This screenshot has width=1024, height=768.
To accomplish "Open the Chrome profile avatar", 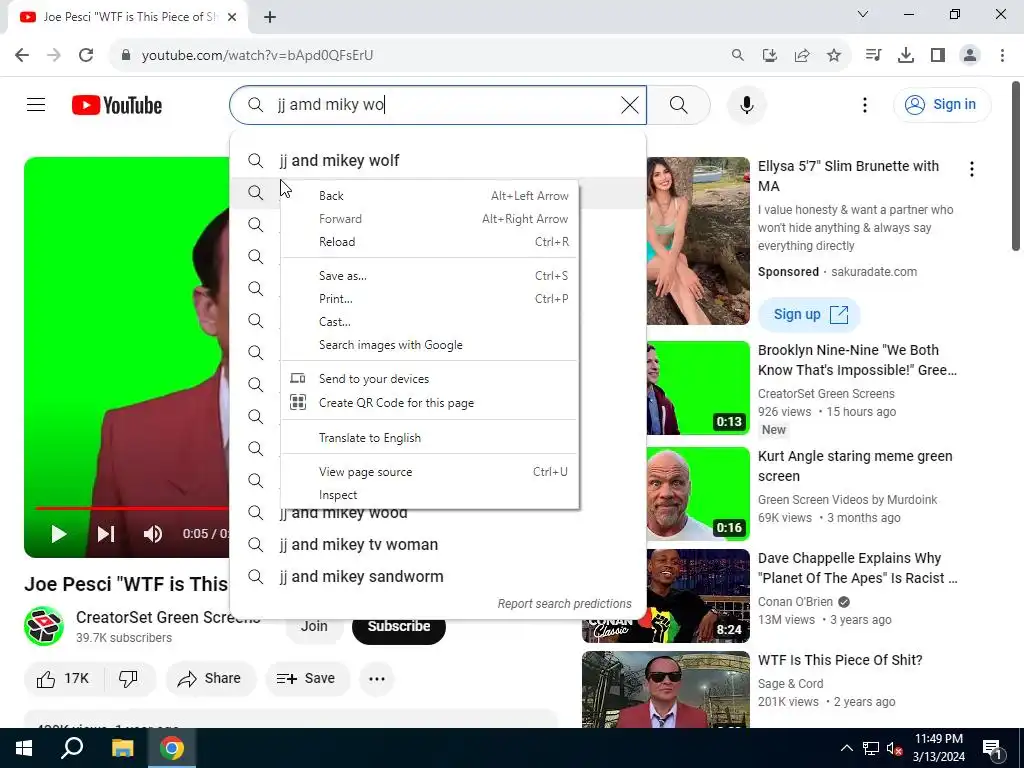I will 970,55.
